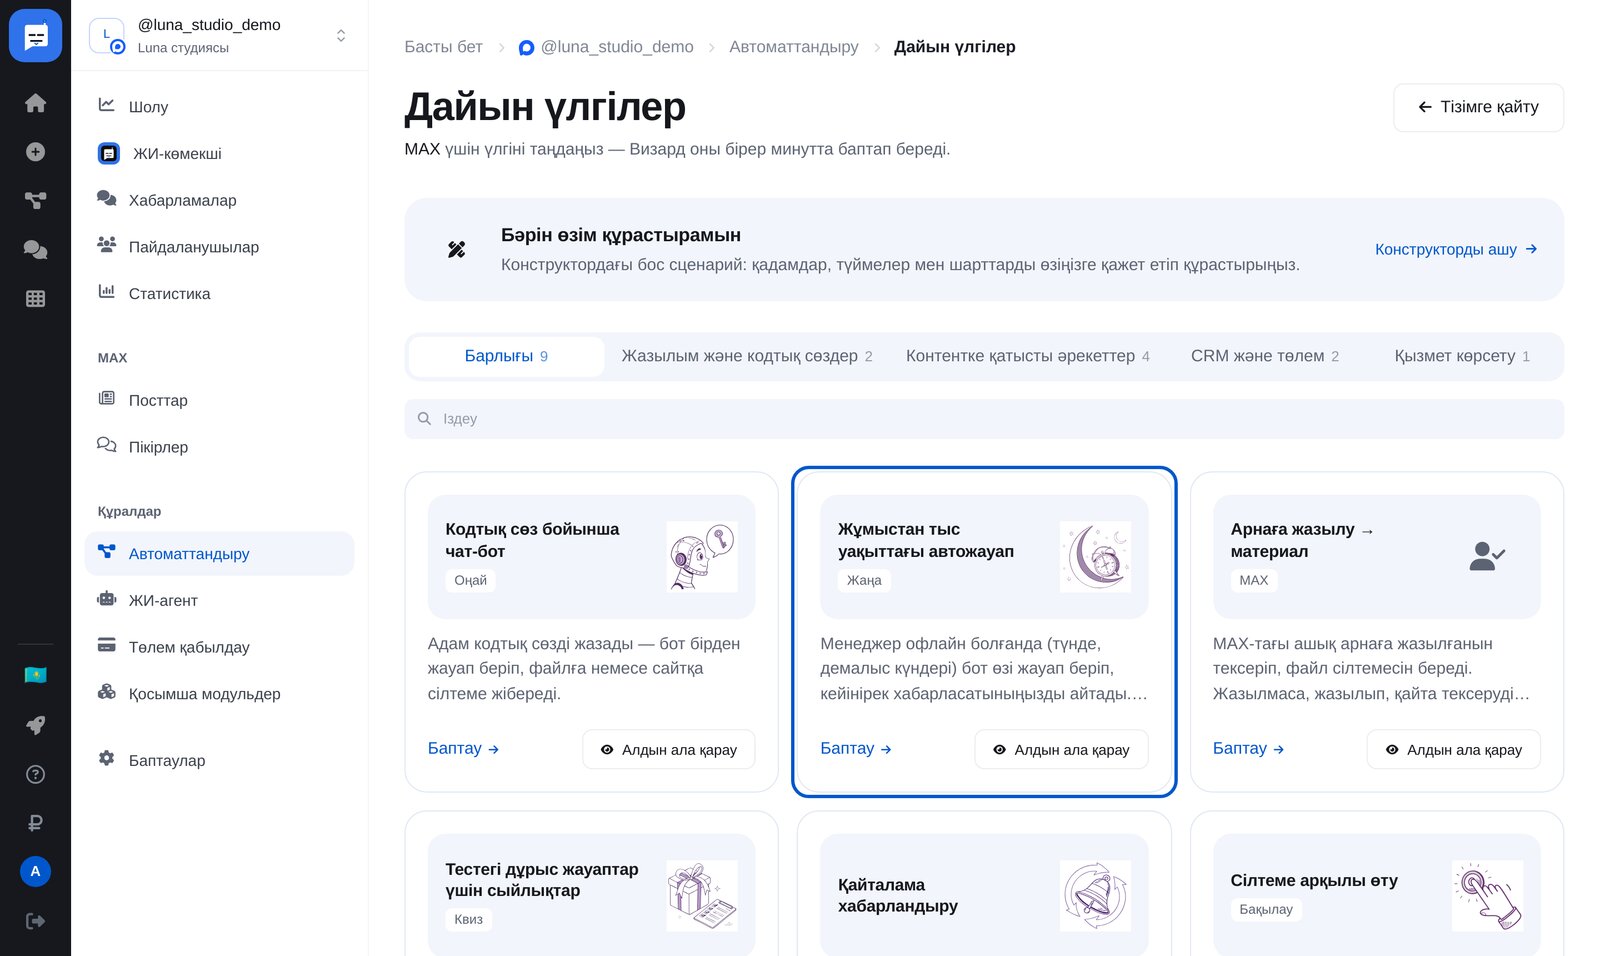The image size is (1600, 956).
Task: Open Пайдаланушылар users section
Action: [219, 247]
